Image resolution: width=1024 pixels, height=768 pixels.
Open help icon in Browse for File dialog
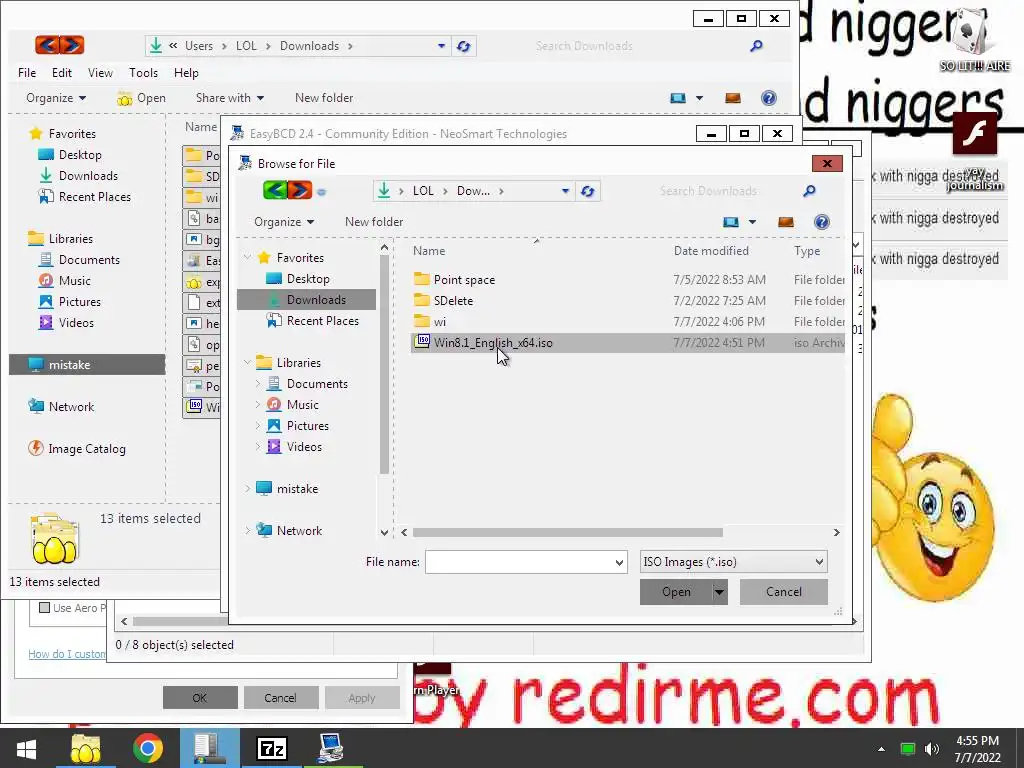coord(822,222)
